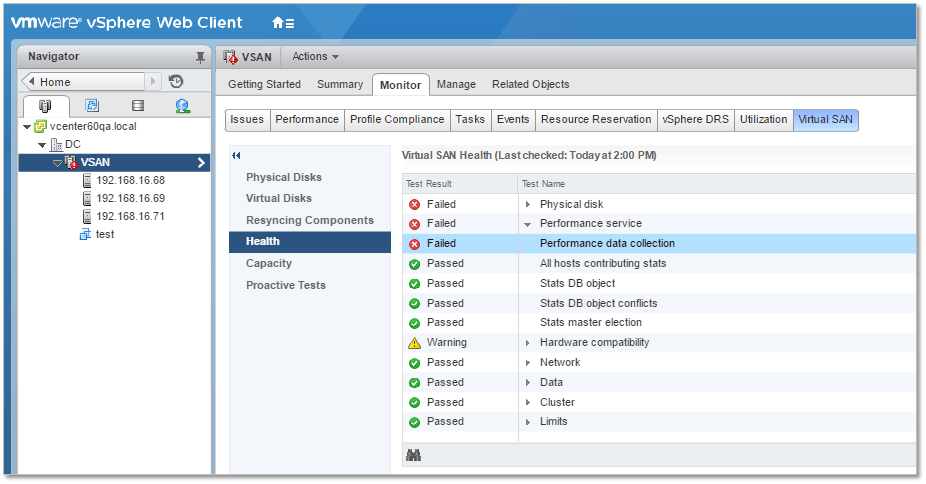Select the Performance data collection row

[659, 244]
